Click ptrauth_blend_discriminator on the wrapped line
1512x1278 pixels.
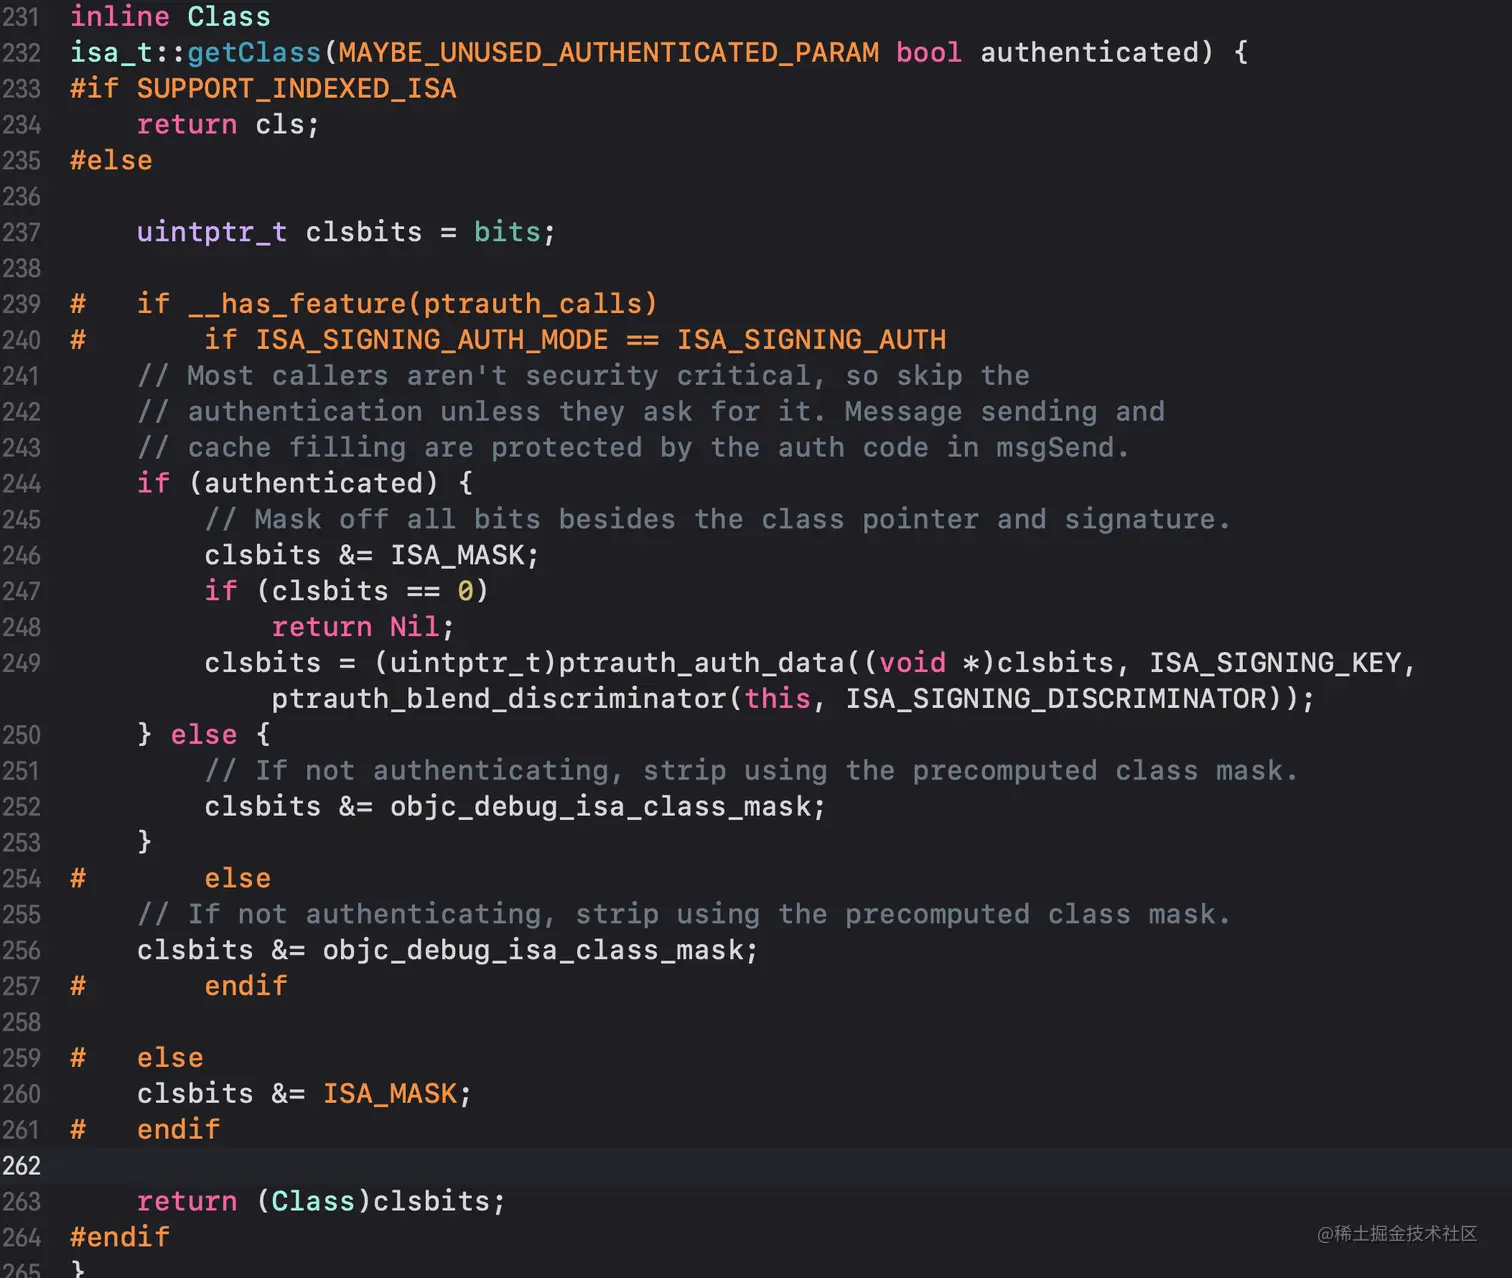(499, 699)
